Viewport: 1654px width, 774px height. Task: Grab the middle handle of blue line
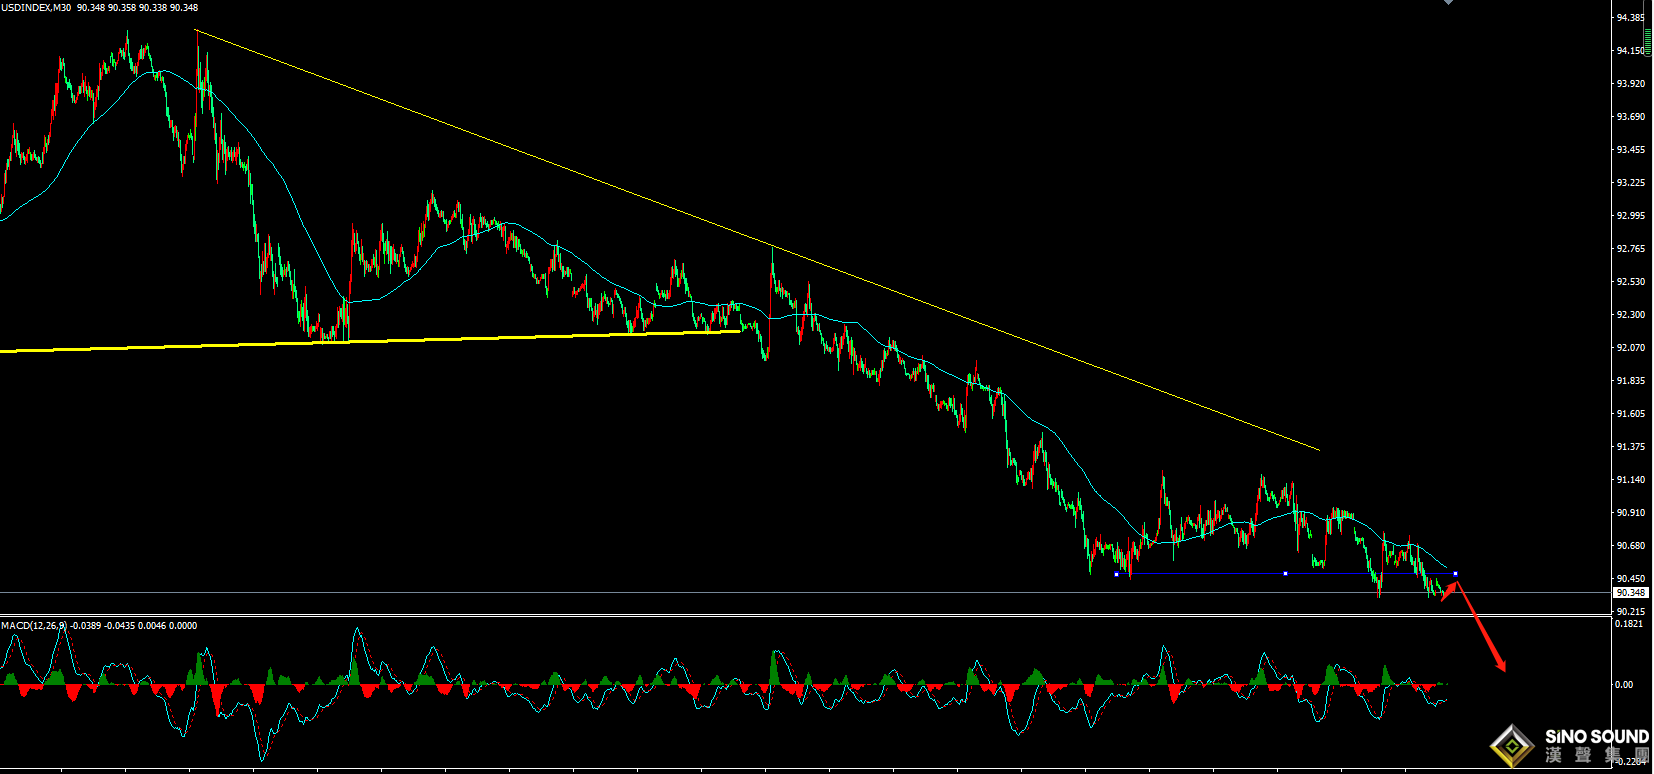click(1285, 574)
